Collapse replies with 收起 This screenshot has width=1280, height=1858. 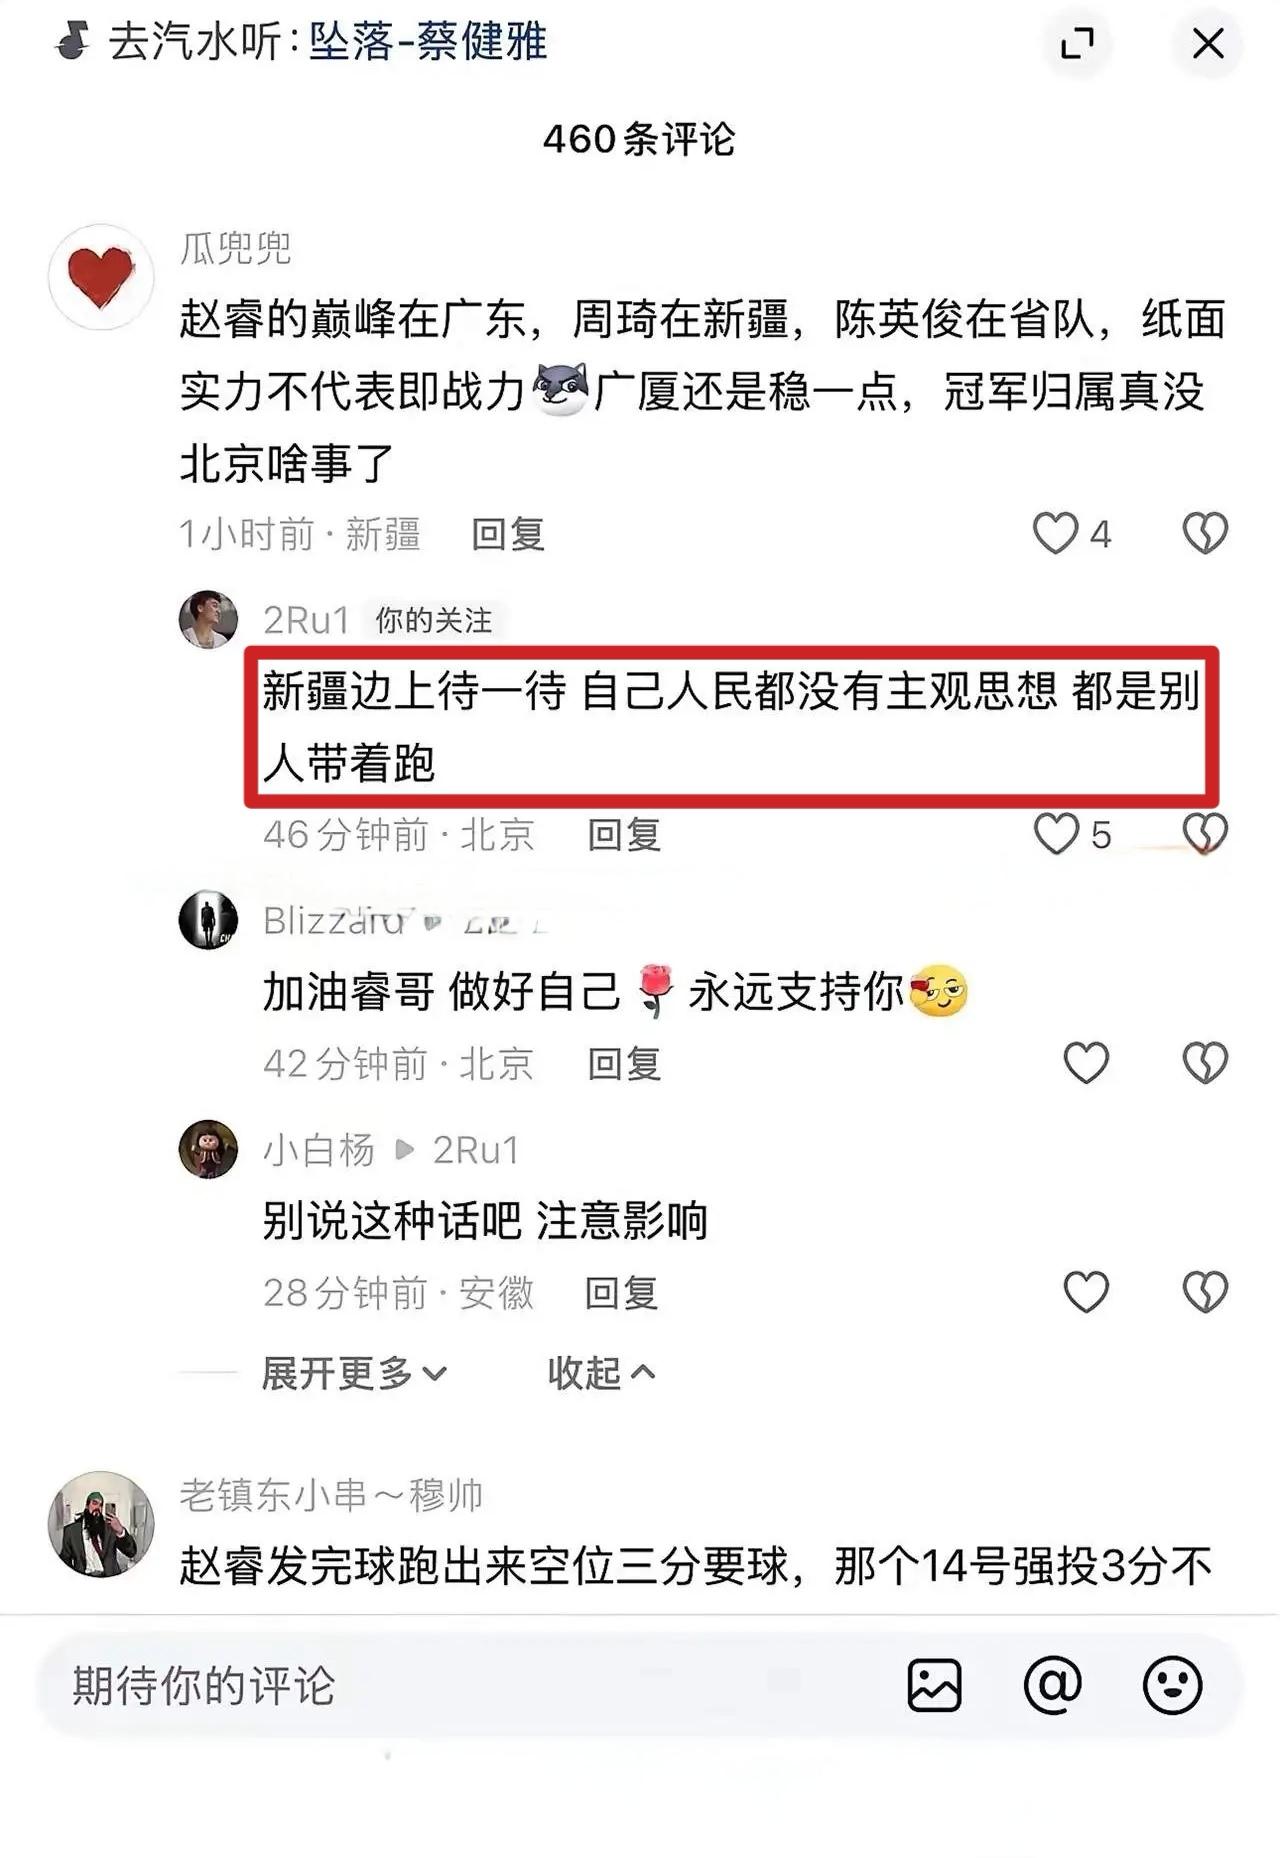[601, 1373]
